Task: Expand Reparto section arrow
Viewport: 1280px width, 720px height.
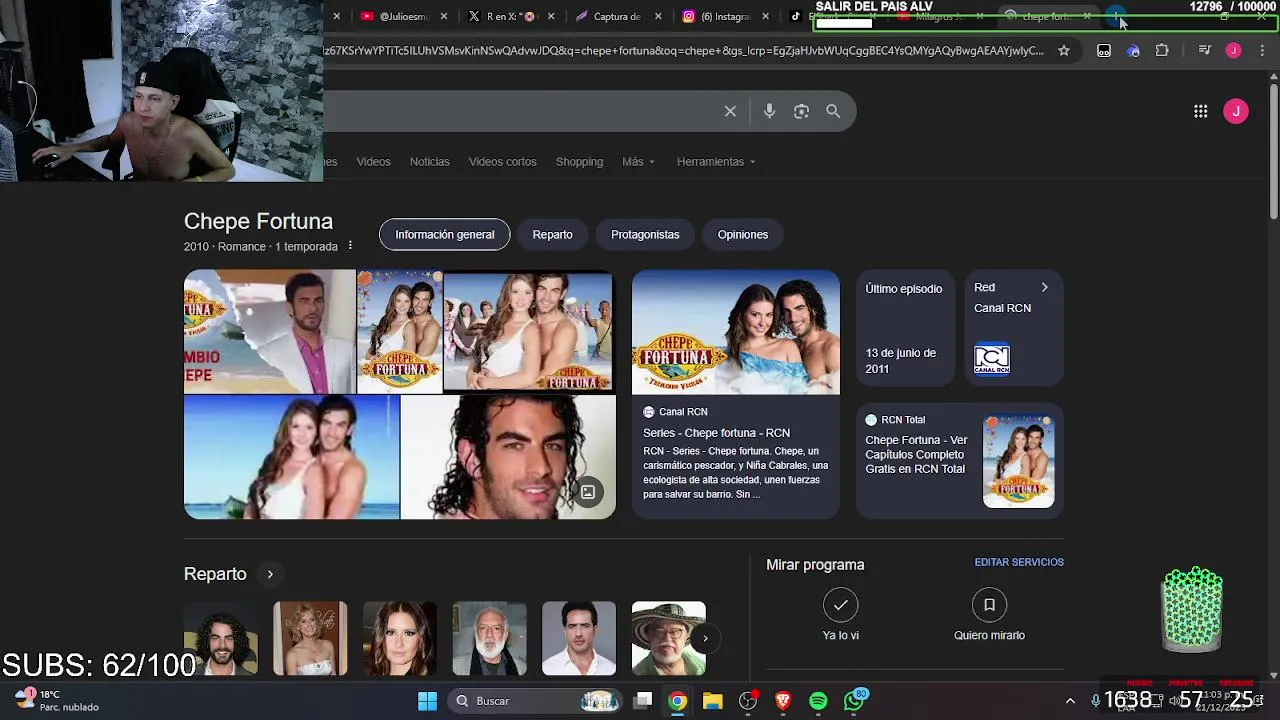Action: (x=269, y=574)
